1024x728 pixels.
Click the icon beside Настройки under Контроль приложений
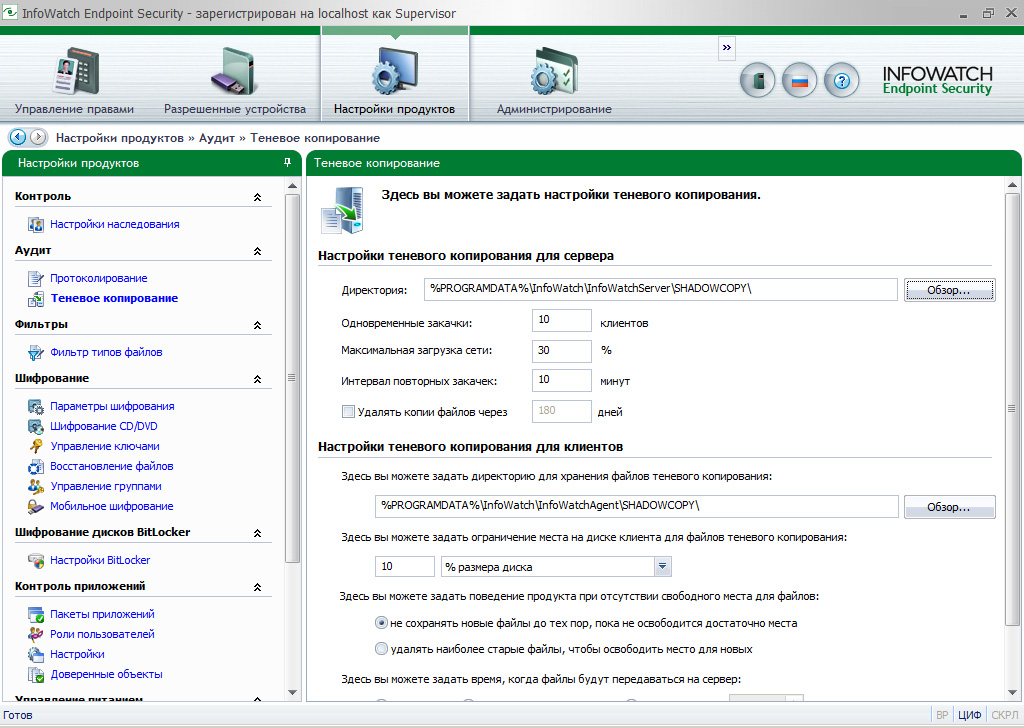coord(36,654)
